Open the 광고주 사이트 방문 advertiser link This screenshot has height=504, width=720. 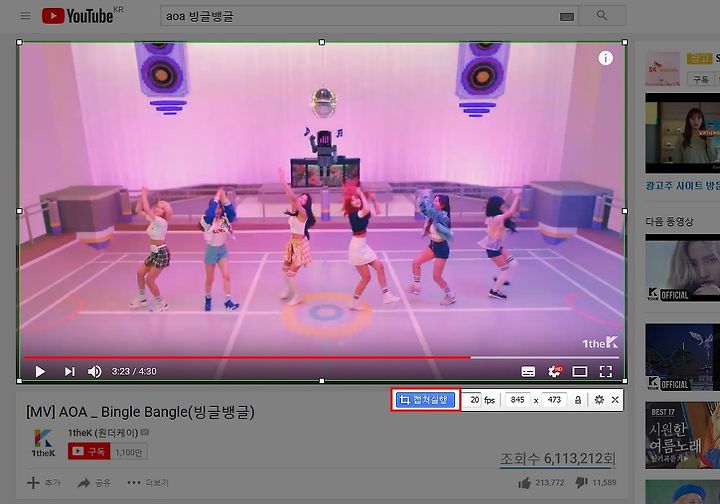682,186
